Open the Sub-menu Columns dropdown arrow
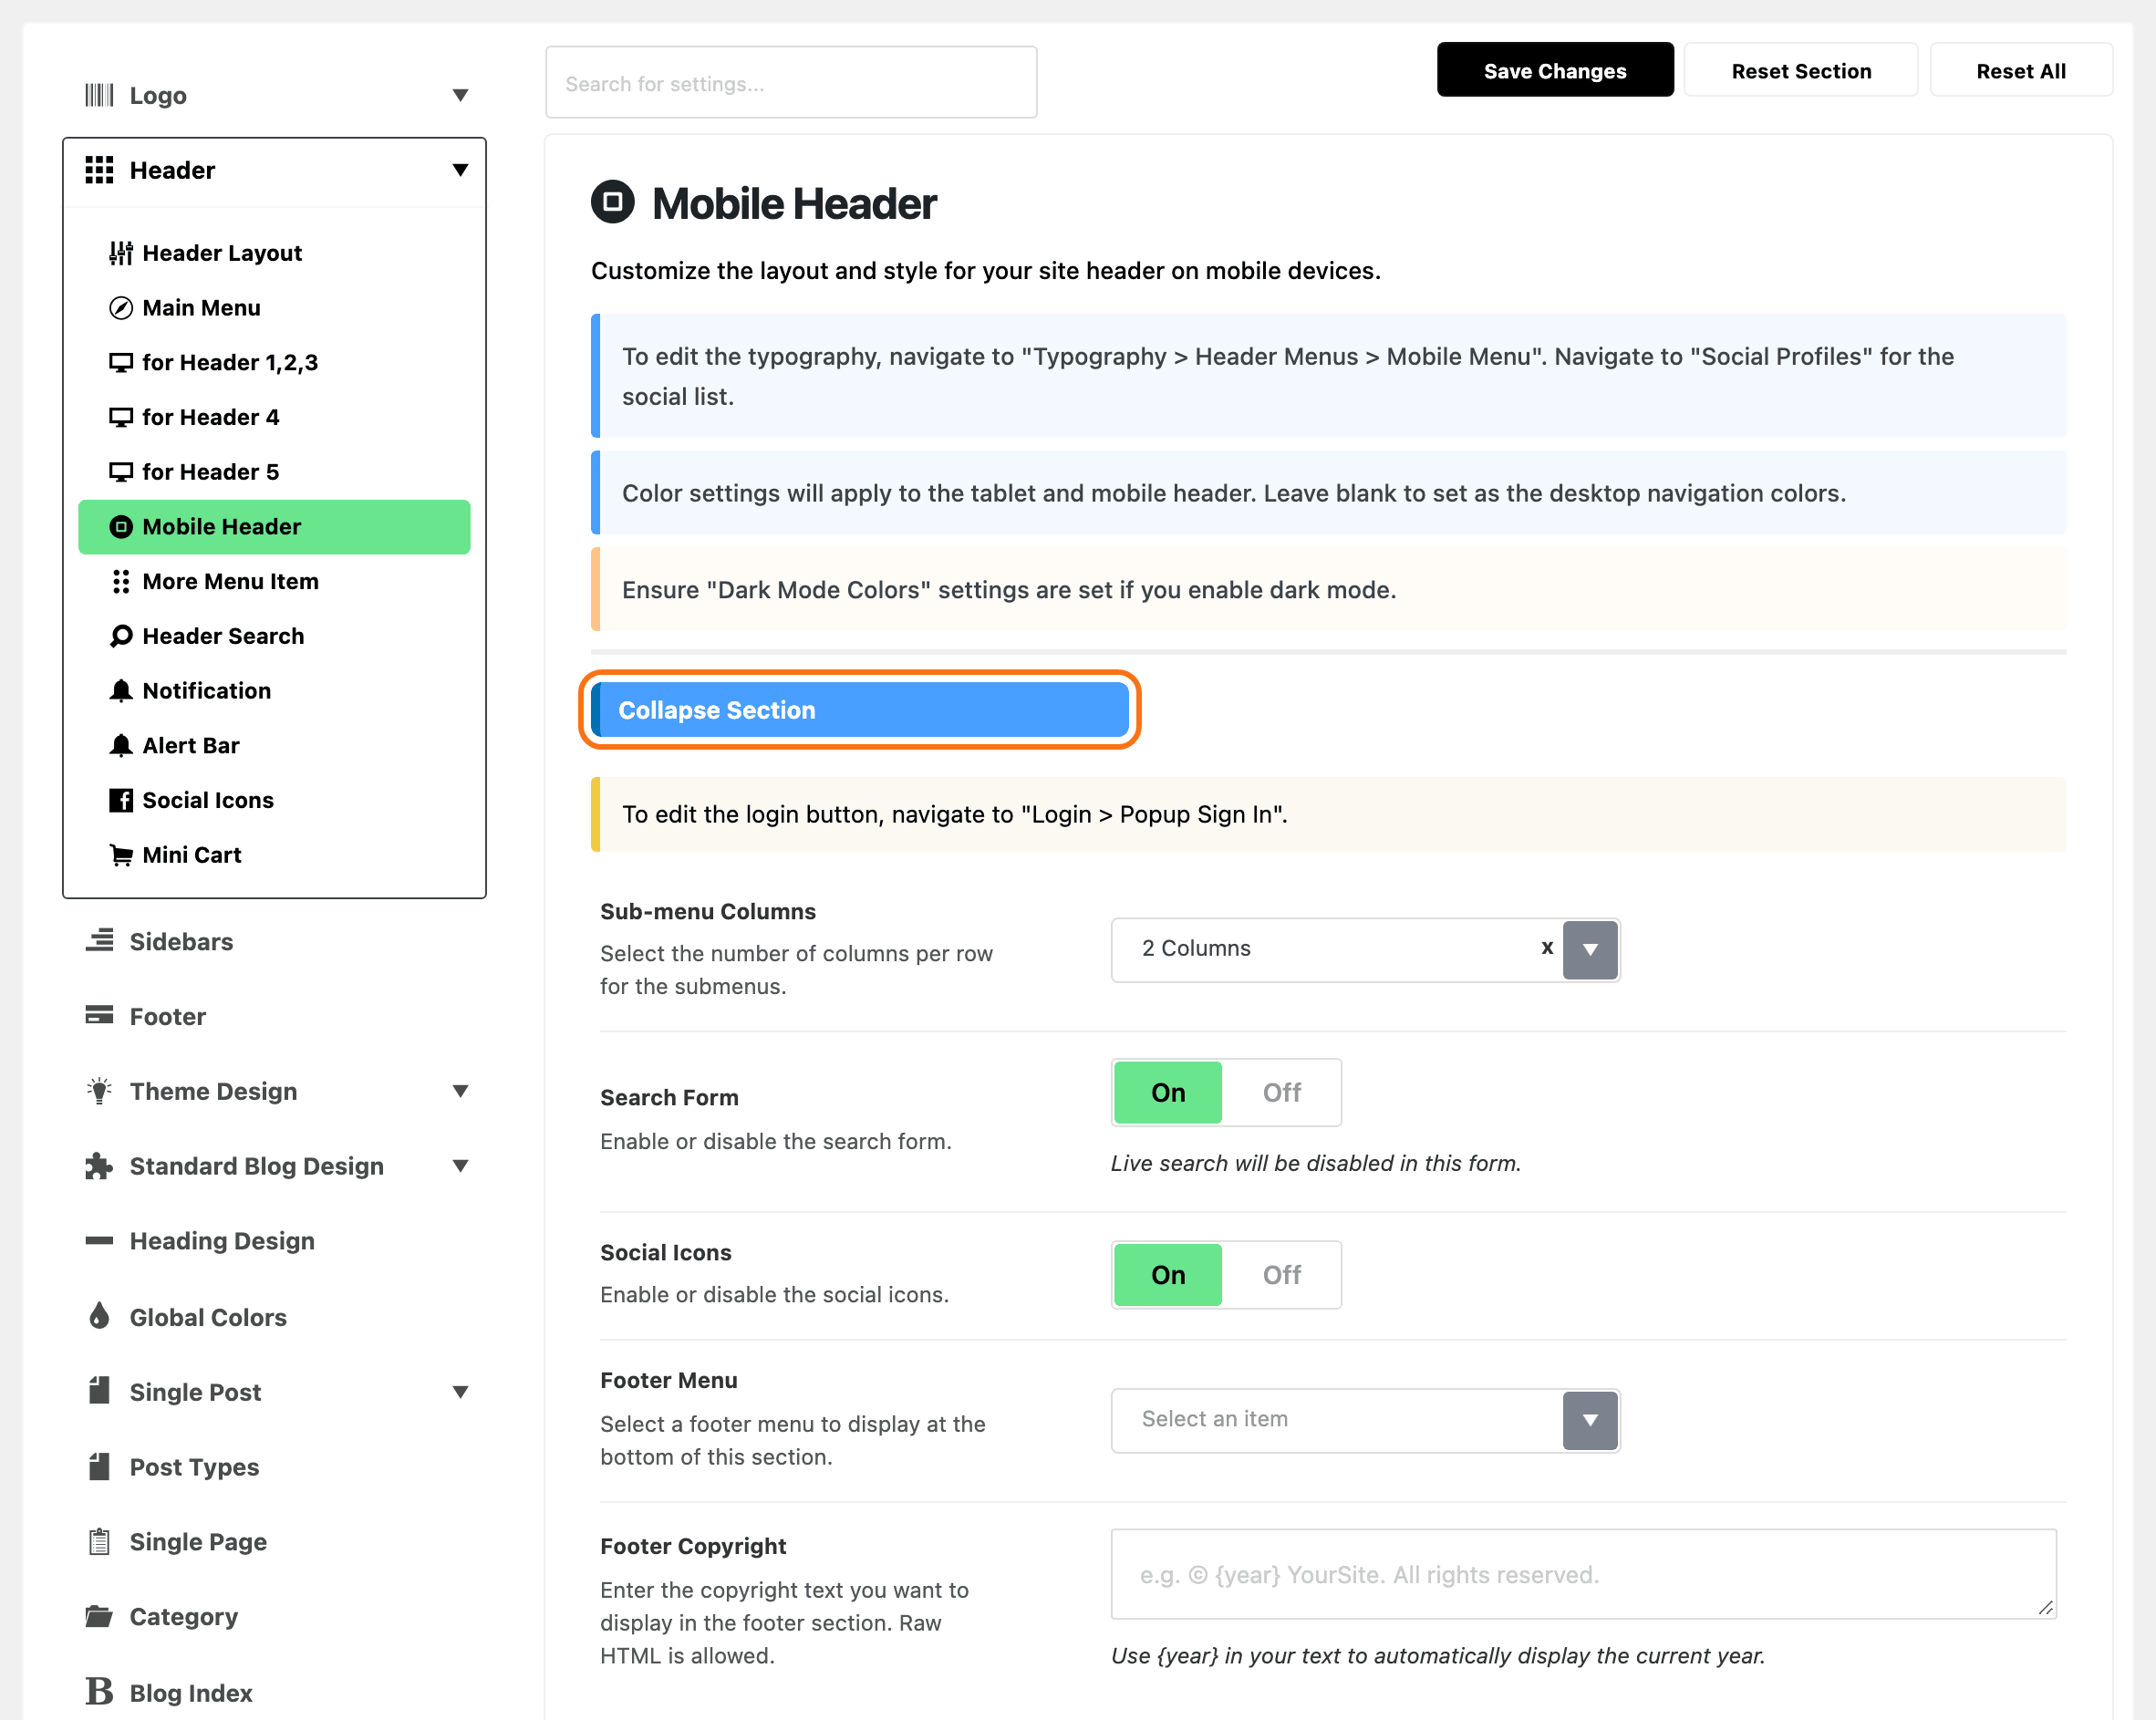The width and height of the screenshot is (2156, 1720). [x=1590, y=950]
